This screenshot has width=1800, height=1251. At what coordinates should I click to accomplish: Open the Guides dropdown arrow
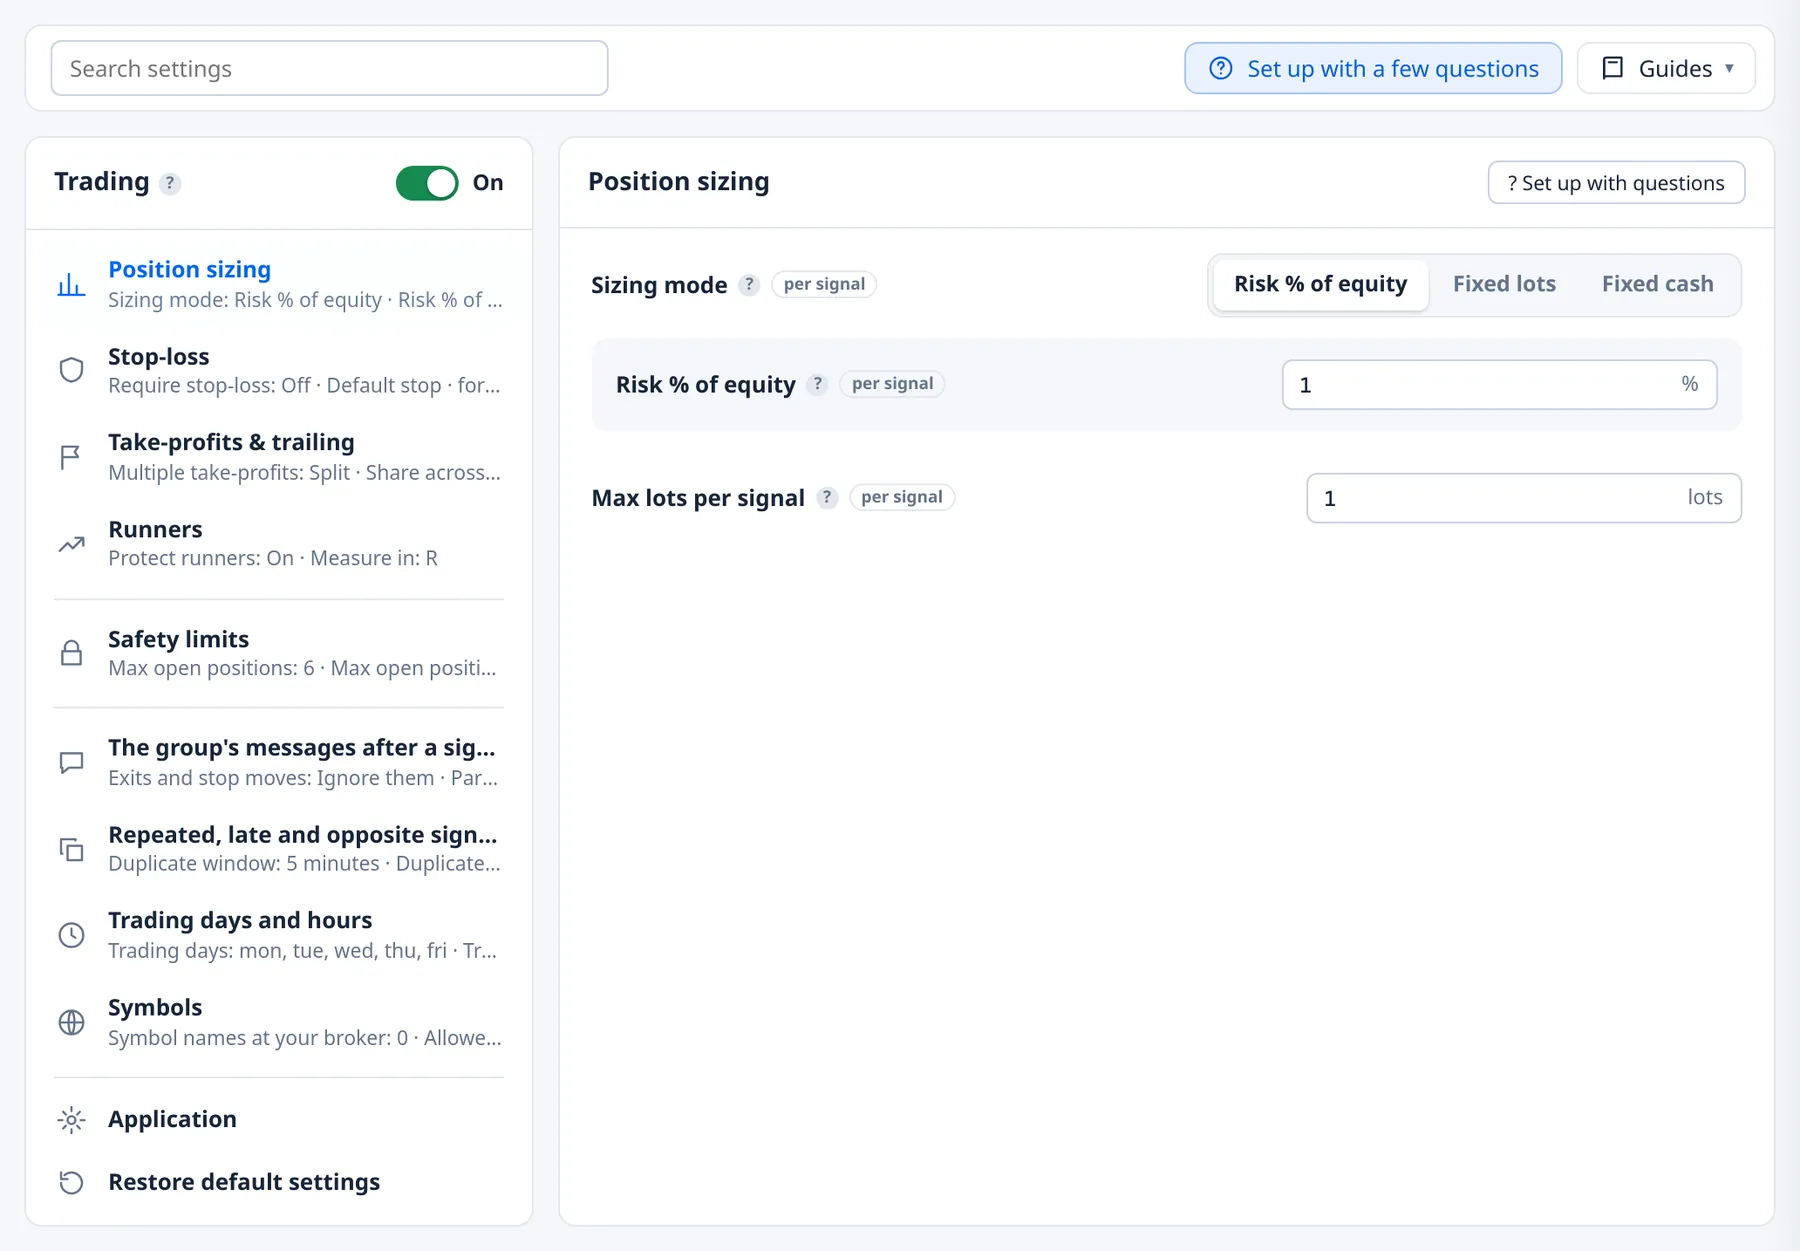point(1729,68)
